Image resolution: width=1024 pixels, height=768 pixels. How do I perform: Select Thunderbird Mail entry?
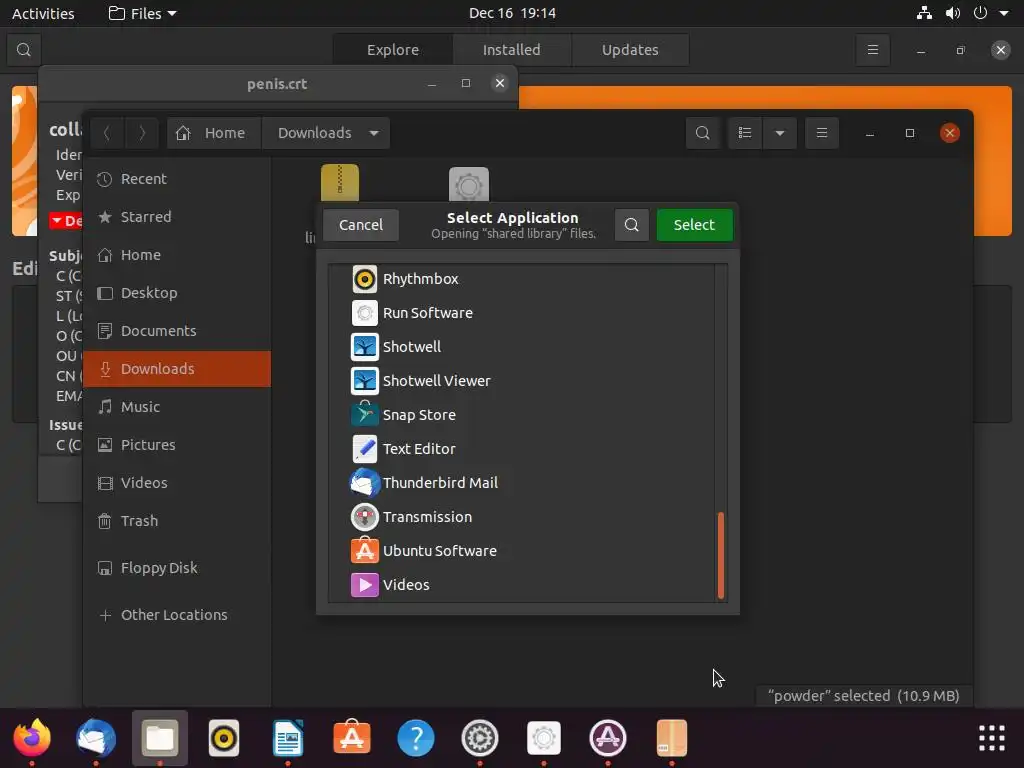pos(521,483)
